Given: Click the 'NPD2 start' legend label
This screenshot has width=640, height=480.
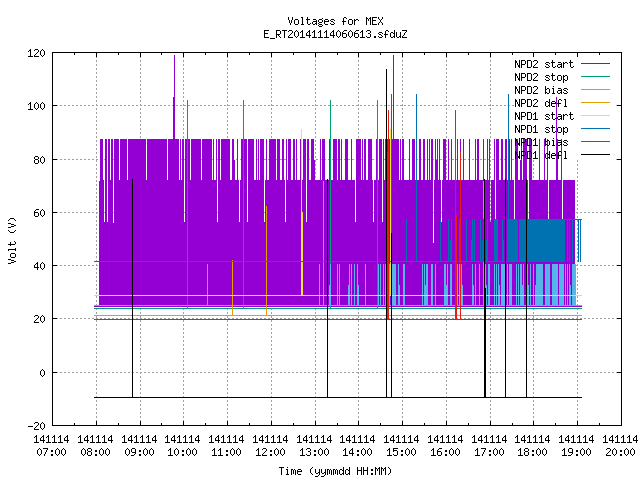Looking at the screenshot, I should (544, 64).
